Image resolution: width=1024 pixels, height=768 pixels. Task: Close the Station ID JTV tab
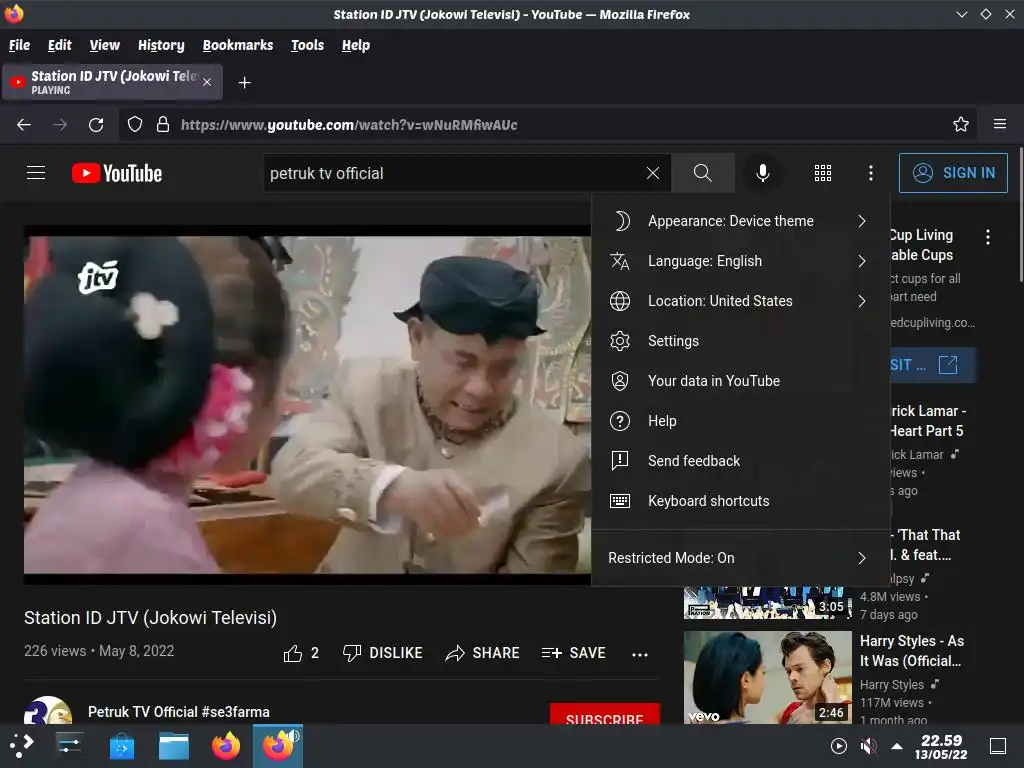coord(206,82)
